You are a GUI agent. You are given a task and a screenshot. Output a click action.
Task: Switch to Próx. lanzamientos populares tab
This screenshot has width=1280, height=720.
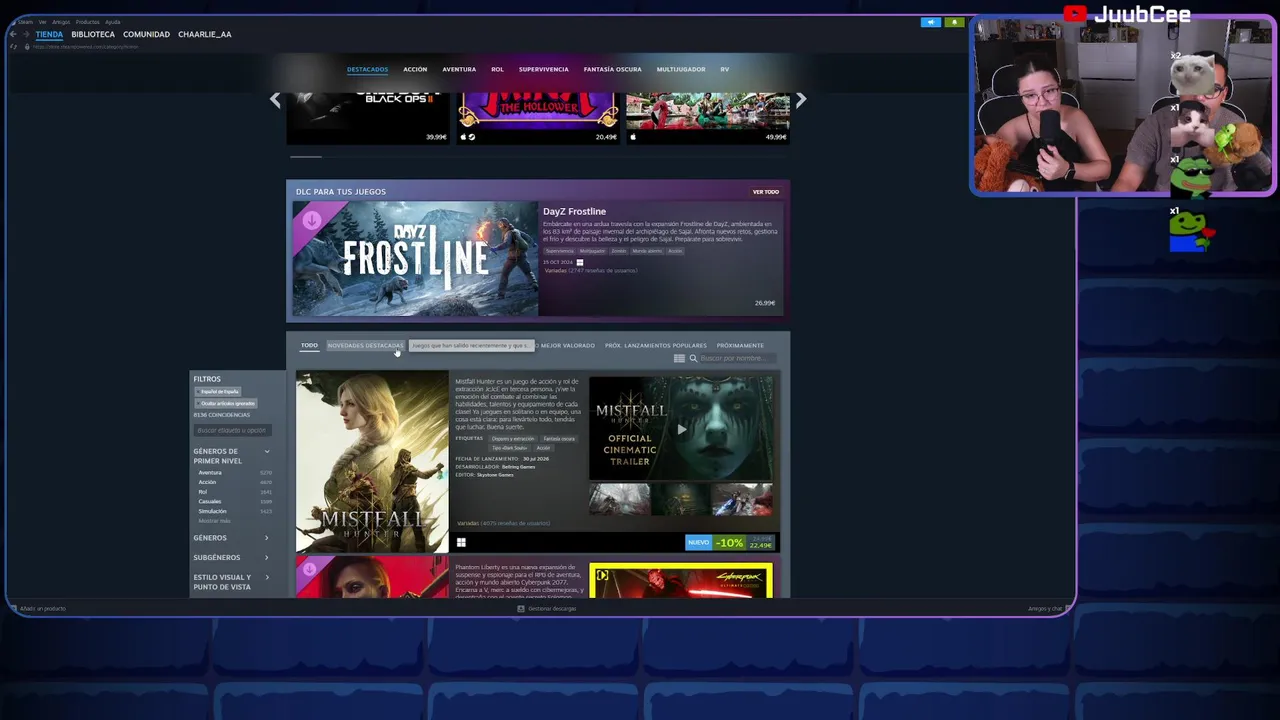pos(656,345)
